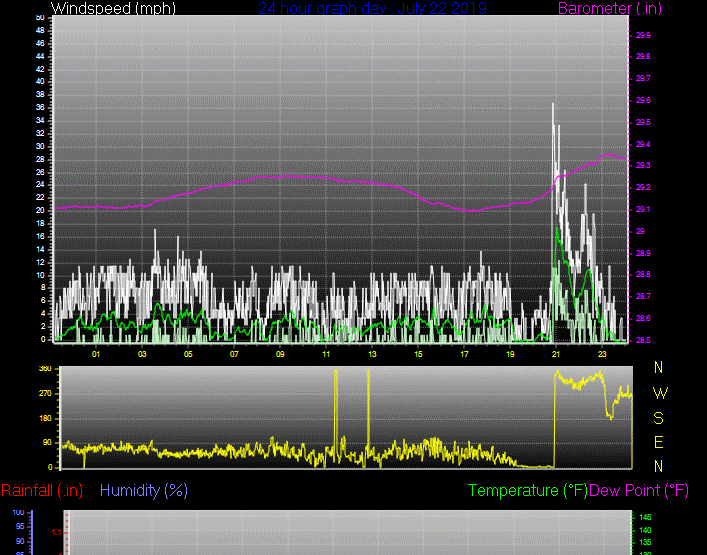Select the Temperature (°F) legend label
The width and height of the screenshot is (707, 555).
coord(528,491)
